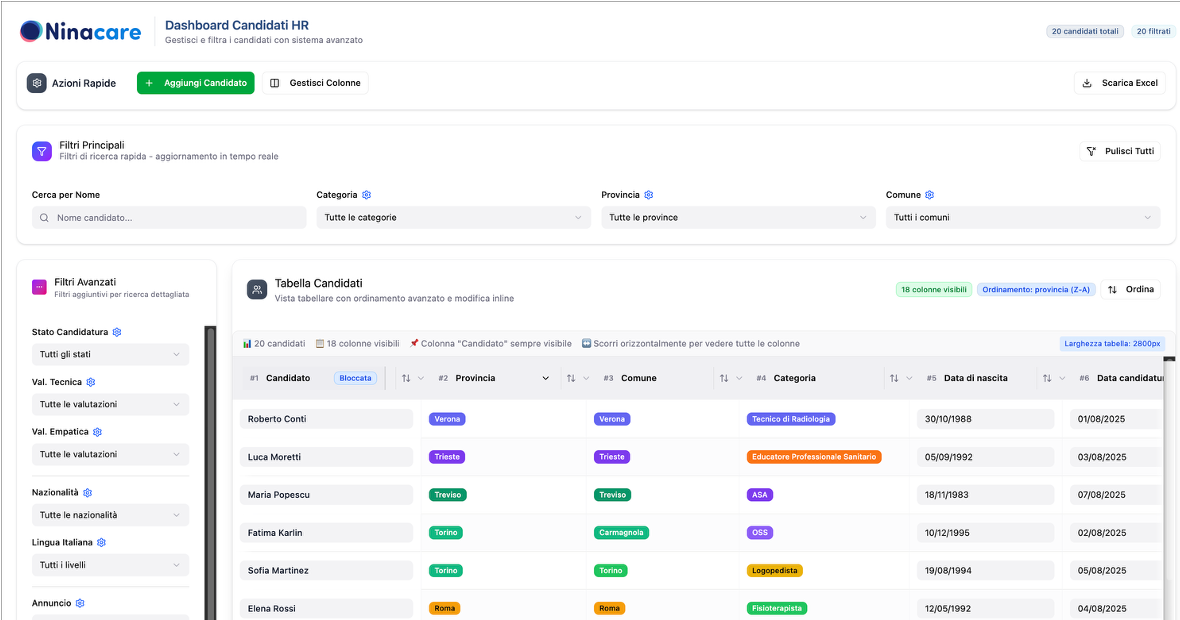Click the gear icon beside Lingua Italiana
This screenshot has height=620, width=1180.
tap(102, 543)
